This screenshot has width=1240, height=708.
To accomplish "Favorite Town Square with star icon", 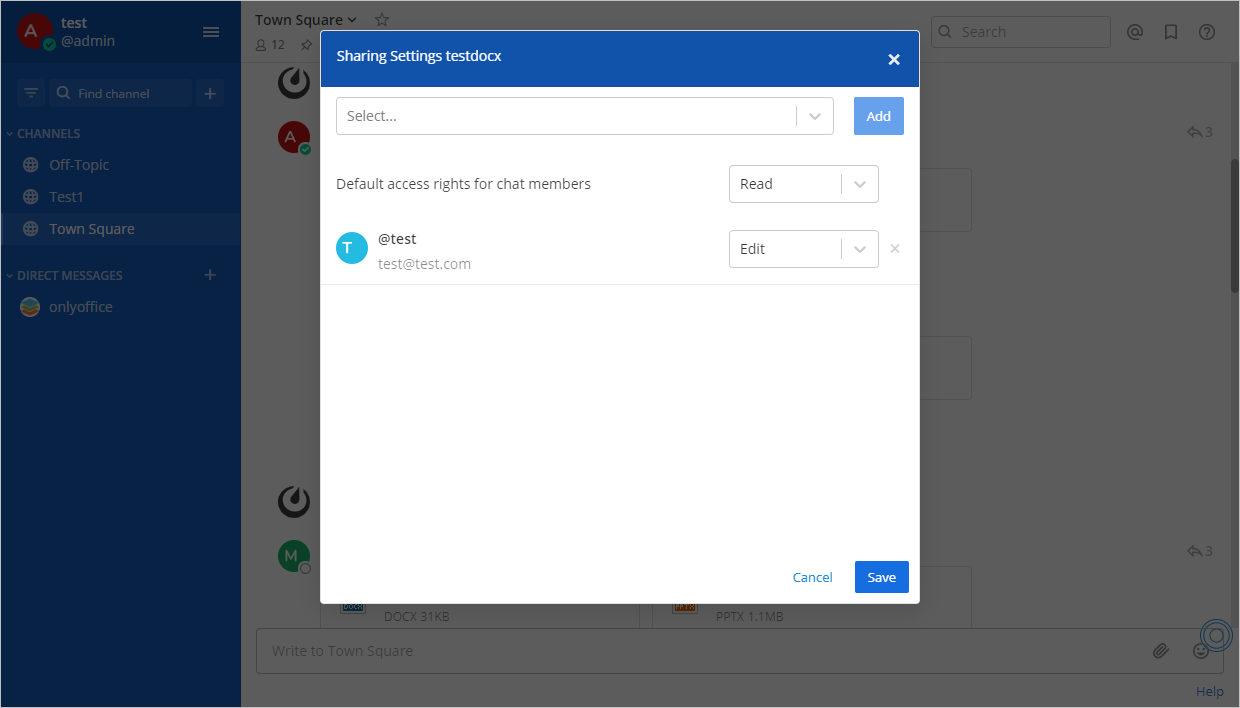I will pos(381,20).
